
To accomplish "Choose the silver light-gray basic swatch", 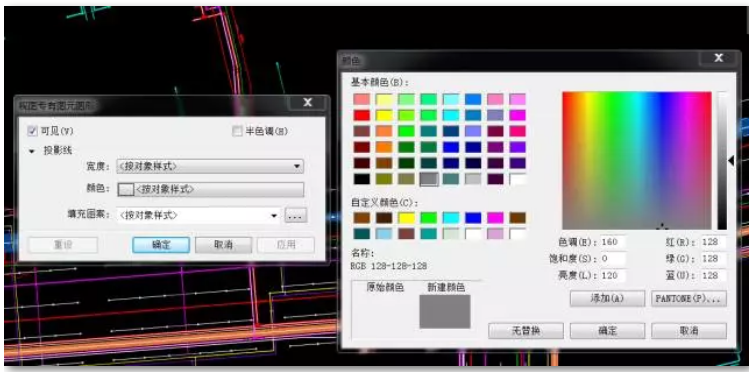I will coord(473,179).
